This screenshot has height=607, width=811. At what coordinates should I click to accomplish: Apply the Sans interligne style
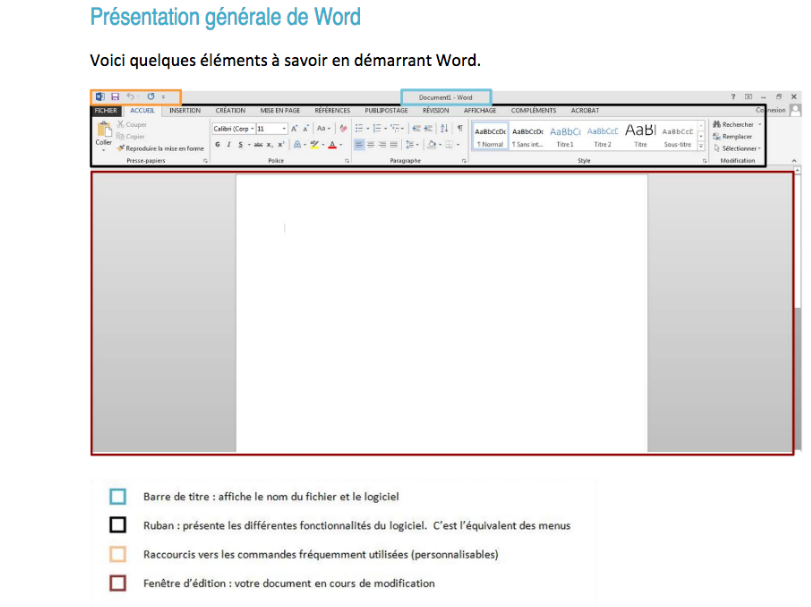[528, 136]
